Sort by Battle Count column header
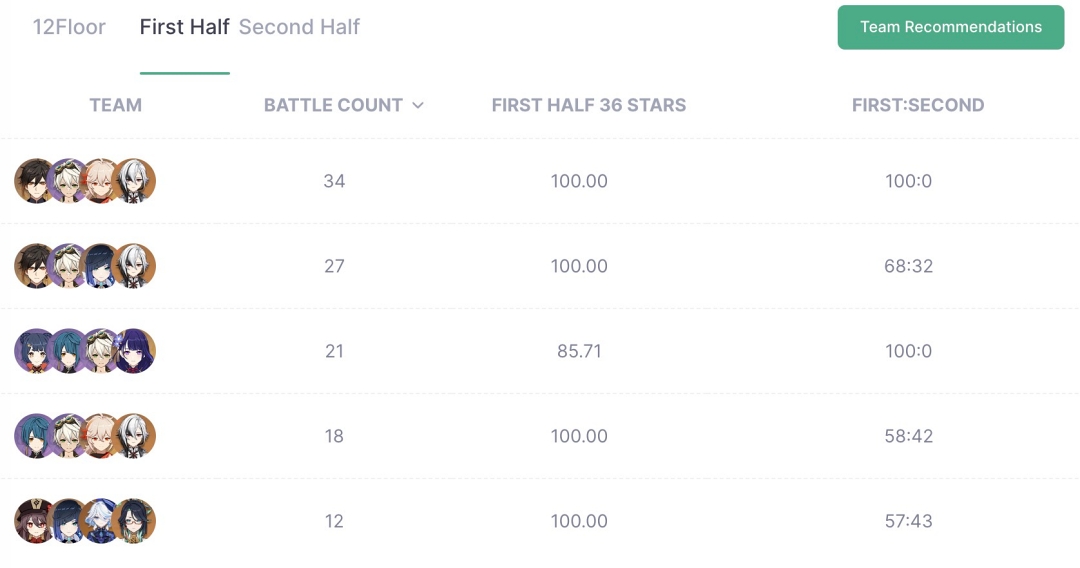 pos(333,105)
